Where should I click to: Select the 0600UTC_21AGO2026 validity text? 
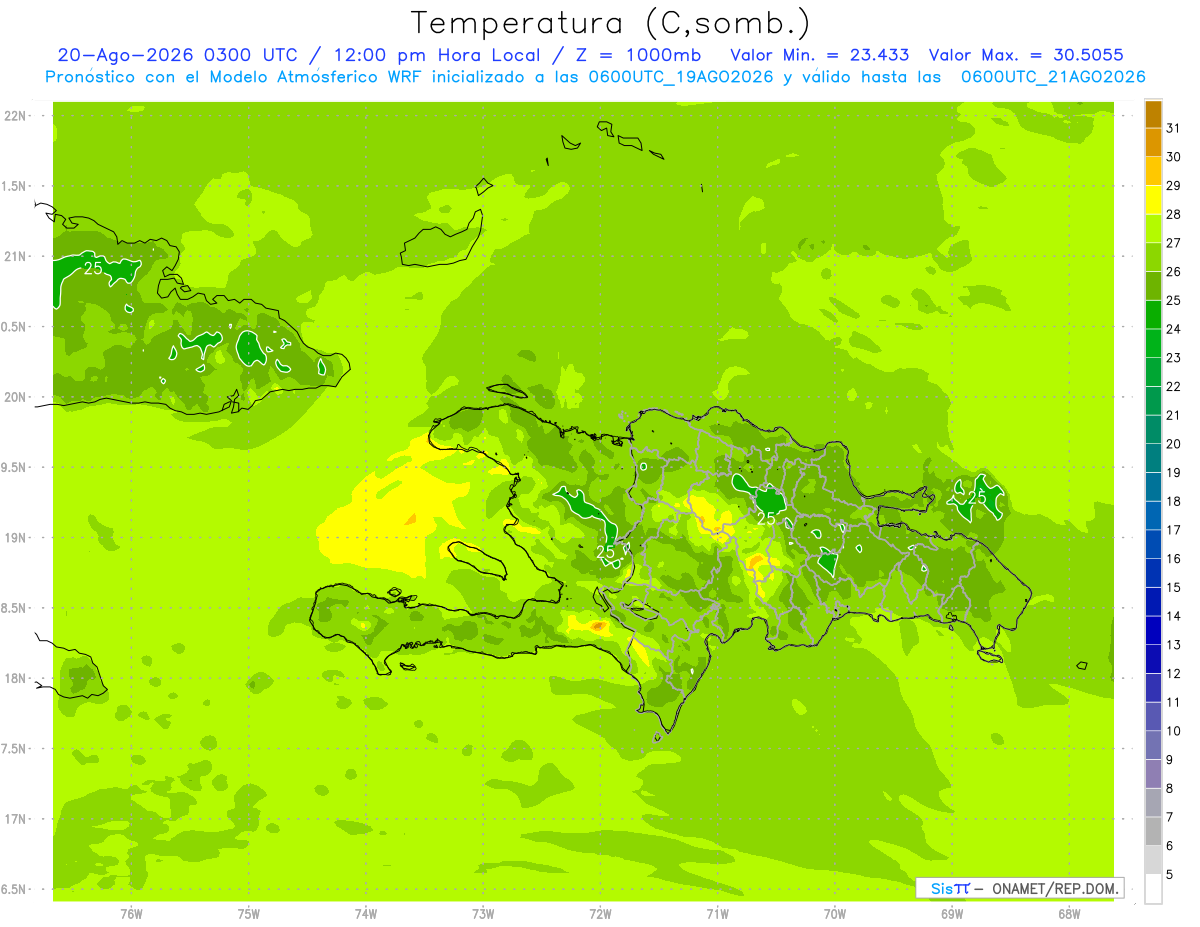pyautogui.click(x=1053, y=77)
